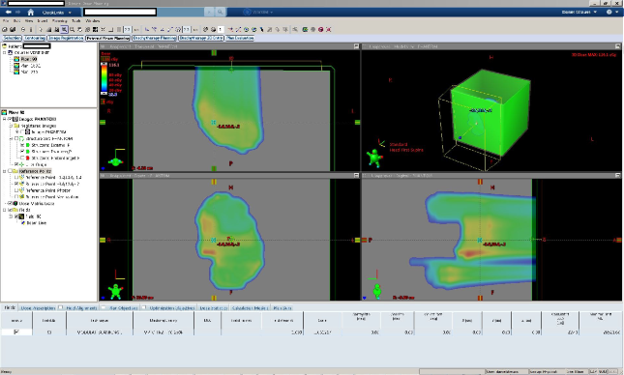
Task: Collapse the Fields node in the plan tree
Action: (x=5, y=210)
